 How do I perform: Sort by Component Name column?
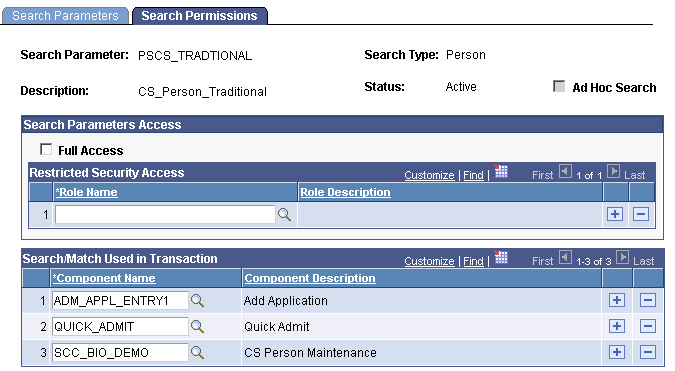tap(104, 278)
